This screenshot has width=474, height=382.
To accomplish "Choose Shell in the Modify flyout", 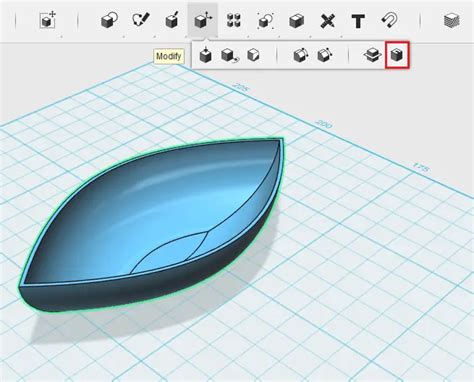I will pyautogui.click(x=397, y=55).
